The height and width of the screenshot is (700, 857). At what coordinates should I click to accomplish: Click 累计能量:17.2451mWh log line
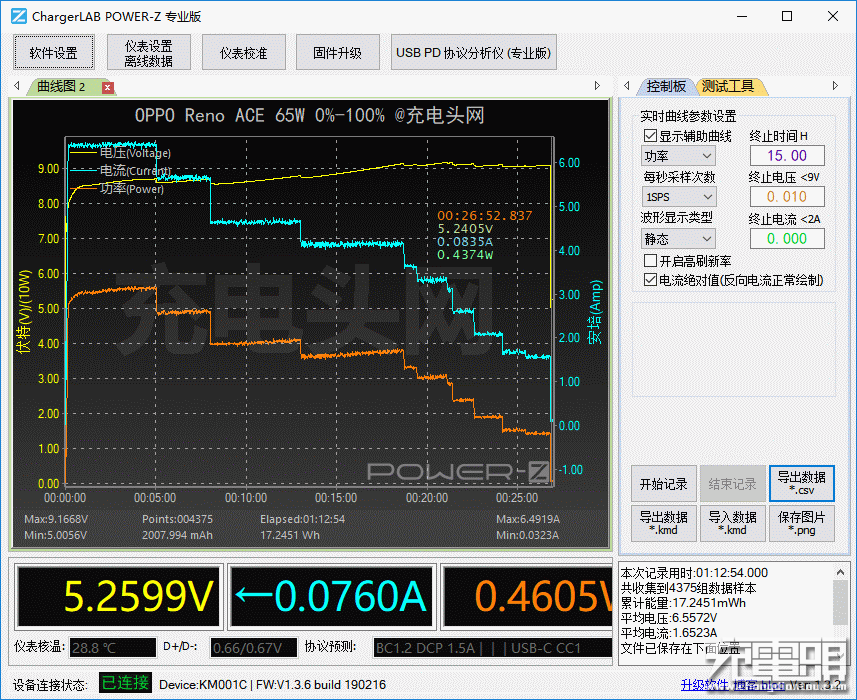pyautogui.click(x=683, y=603)
